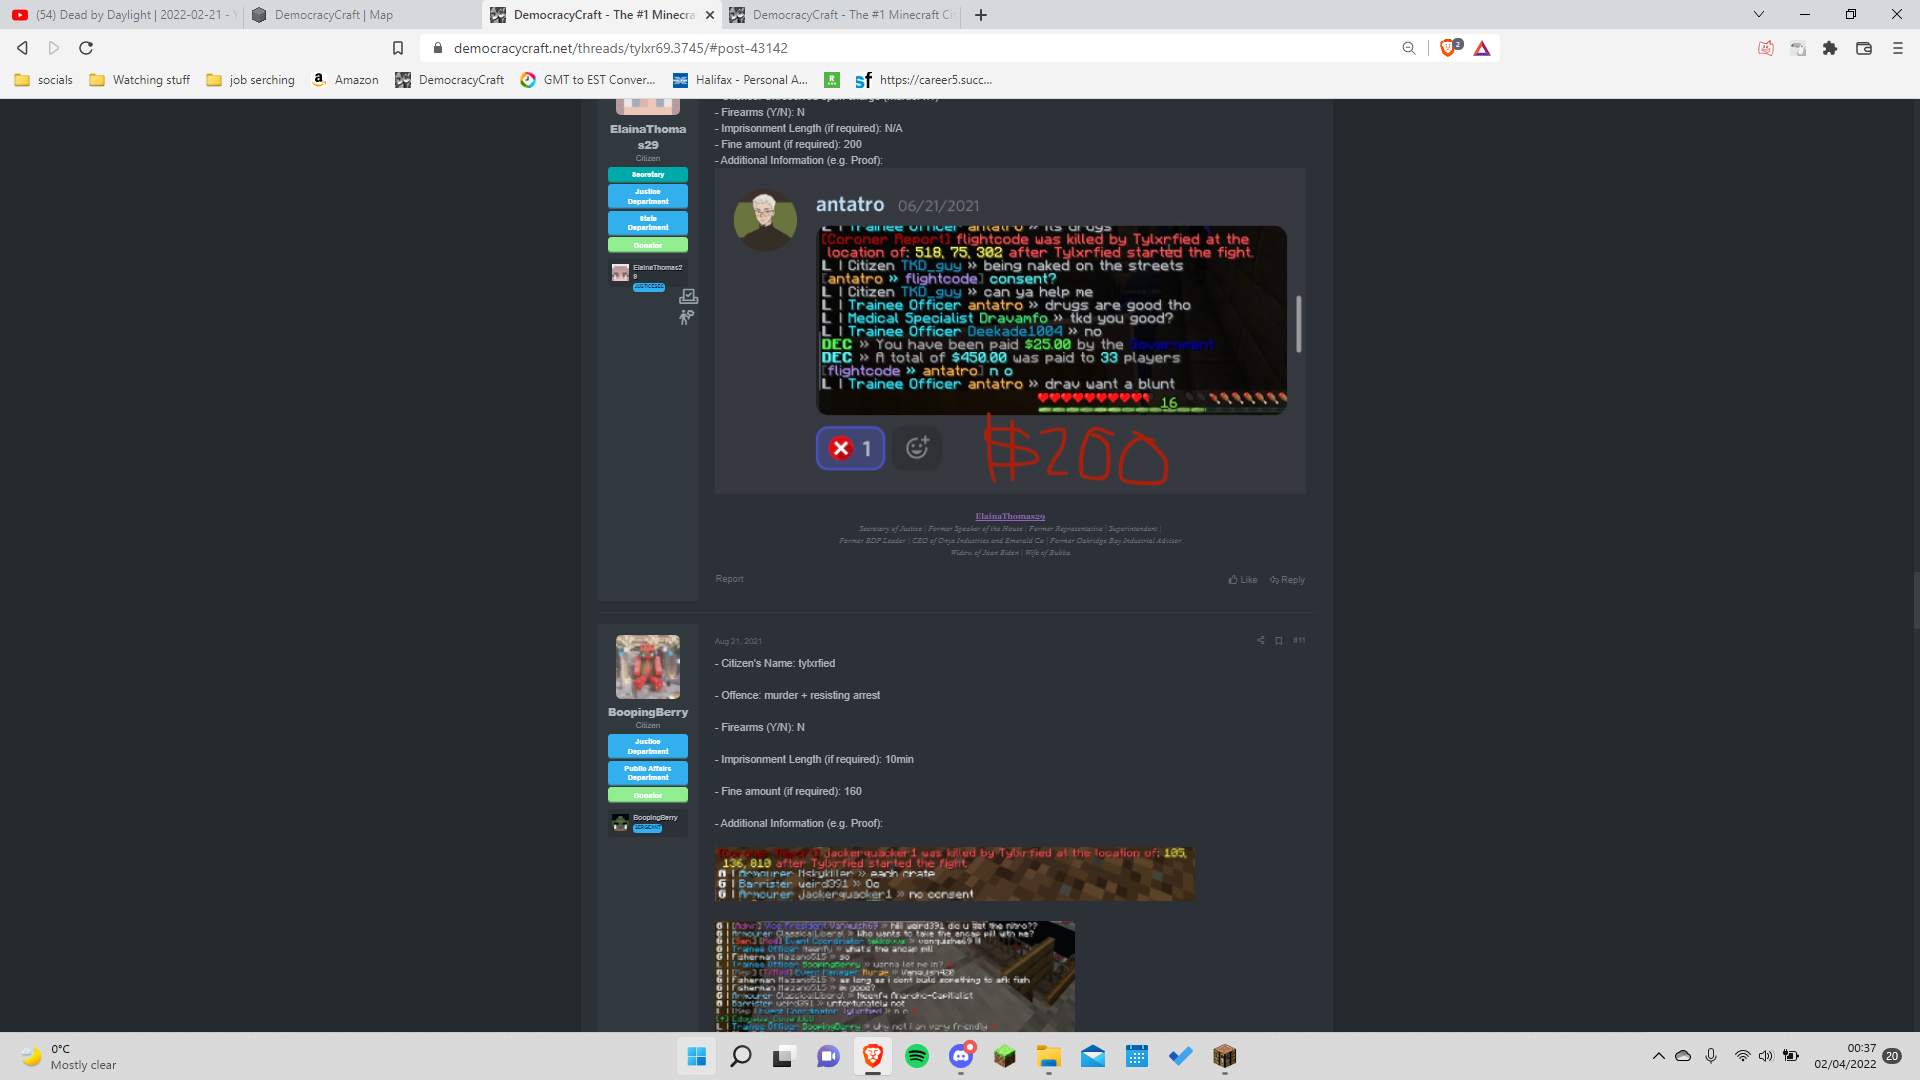This screenshot has height=1080, width=1920.
Task: Share post #11 icon
Action: point(1260,640)
